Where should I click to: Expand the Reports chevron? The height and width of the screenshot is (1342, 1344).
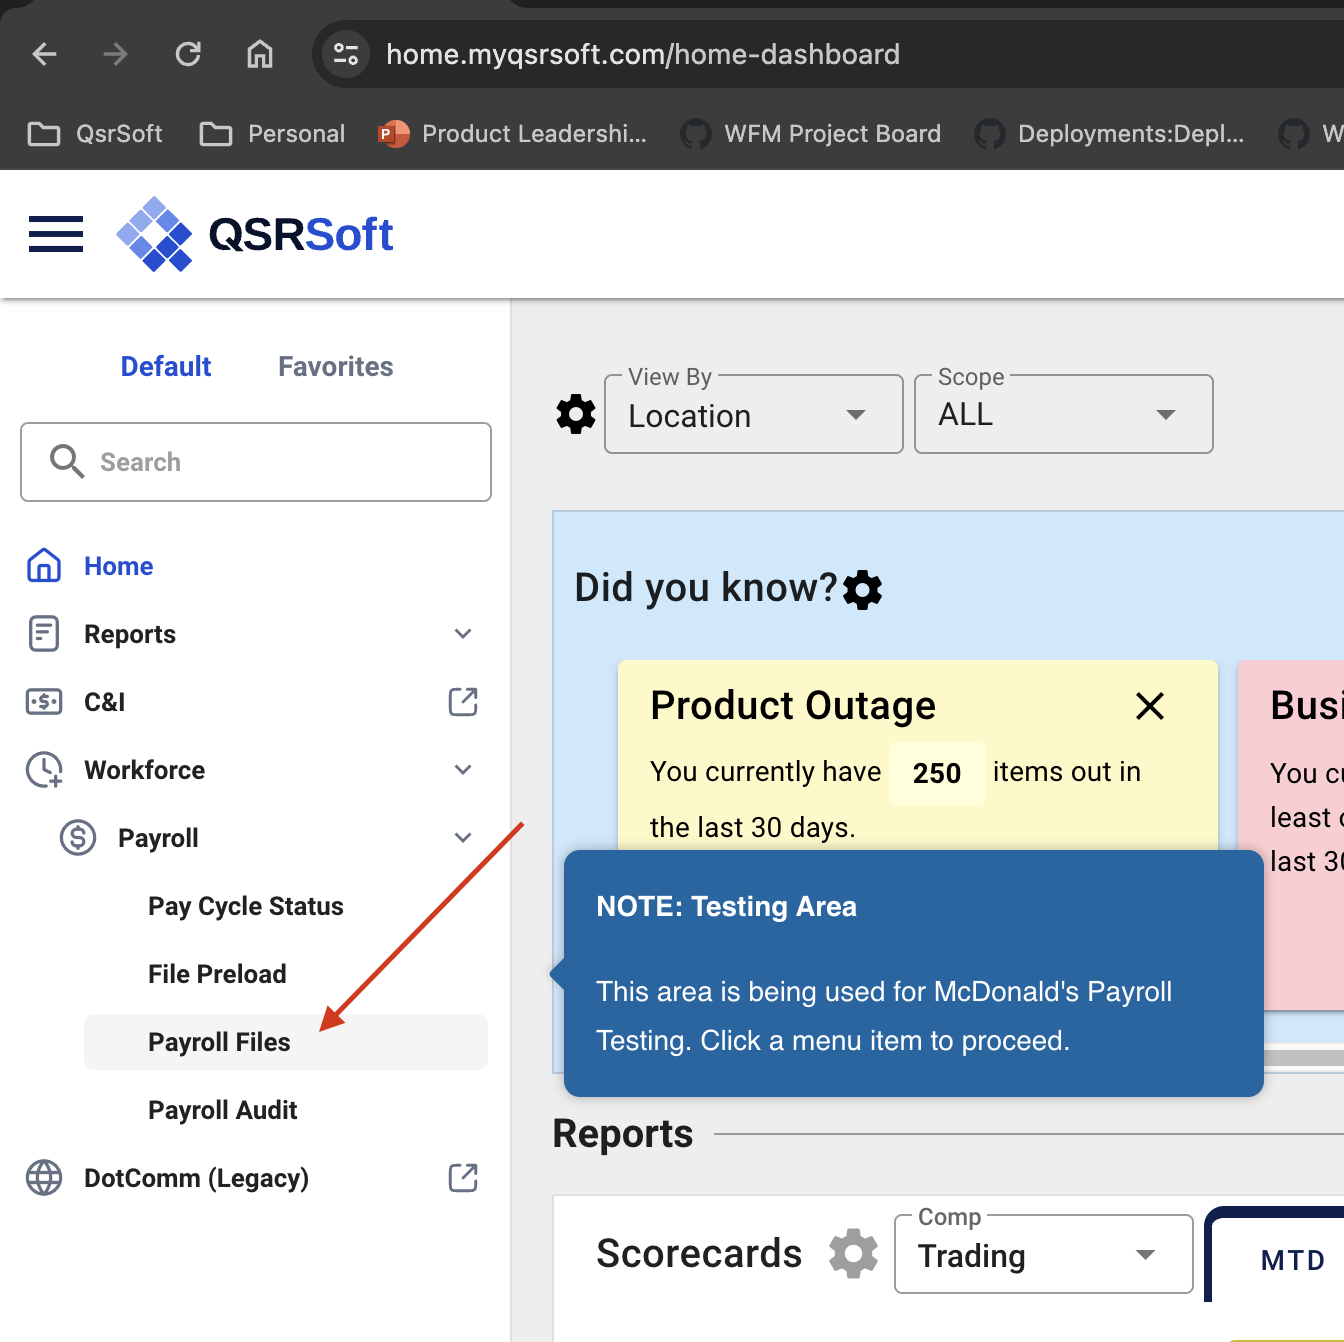click(463, 634)
